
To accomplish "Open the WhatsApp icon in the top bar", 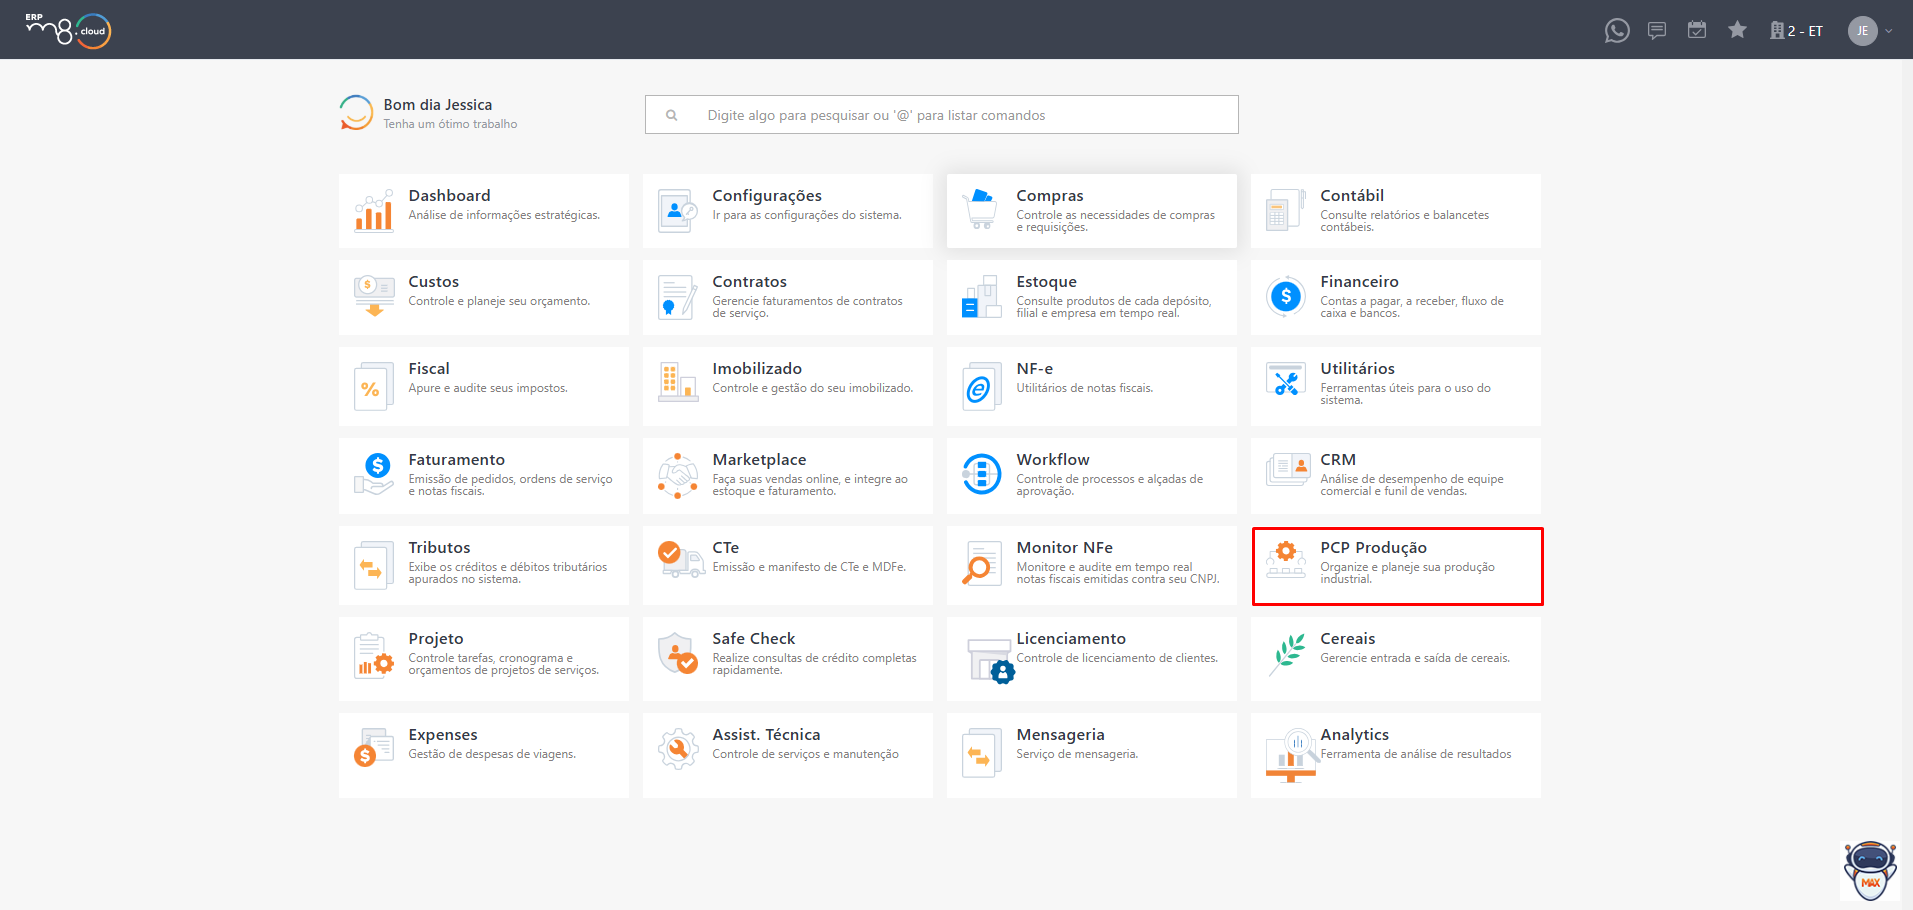I will tap(1616, 31).
